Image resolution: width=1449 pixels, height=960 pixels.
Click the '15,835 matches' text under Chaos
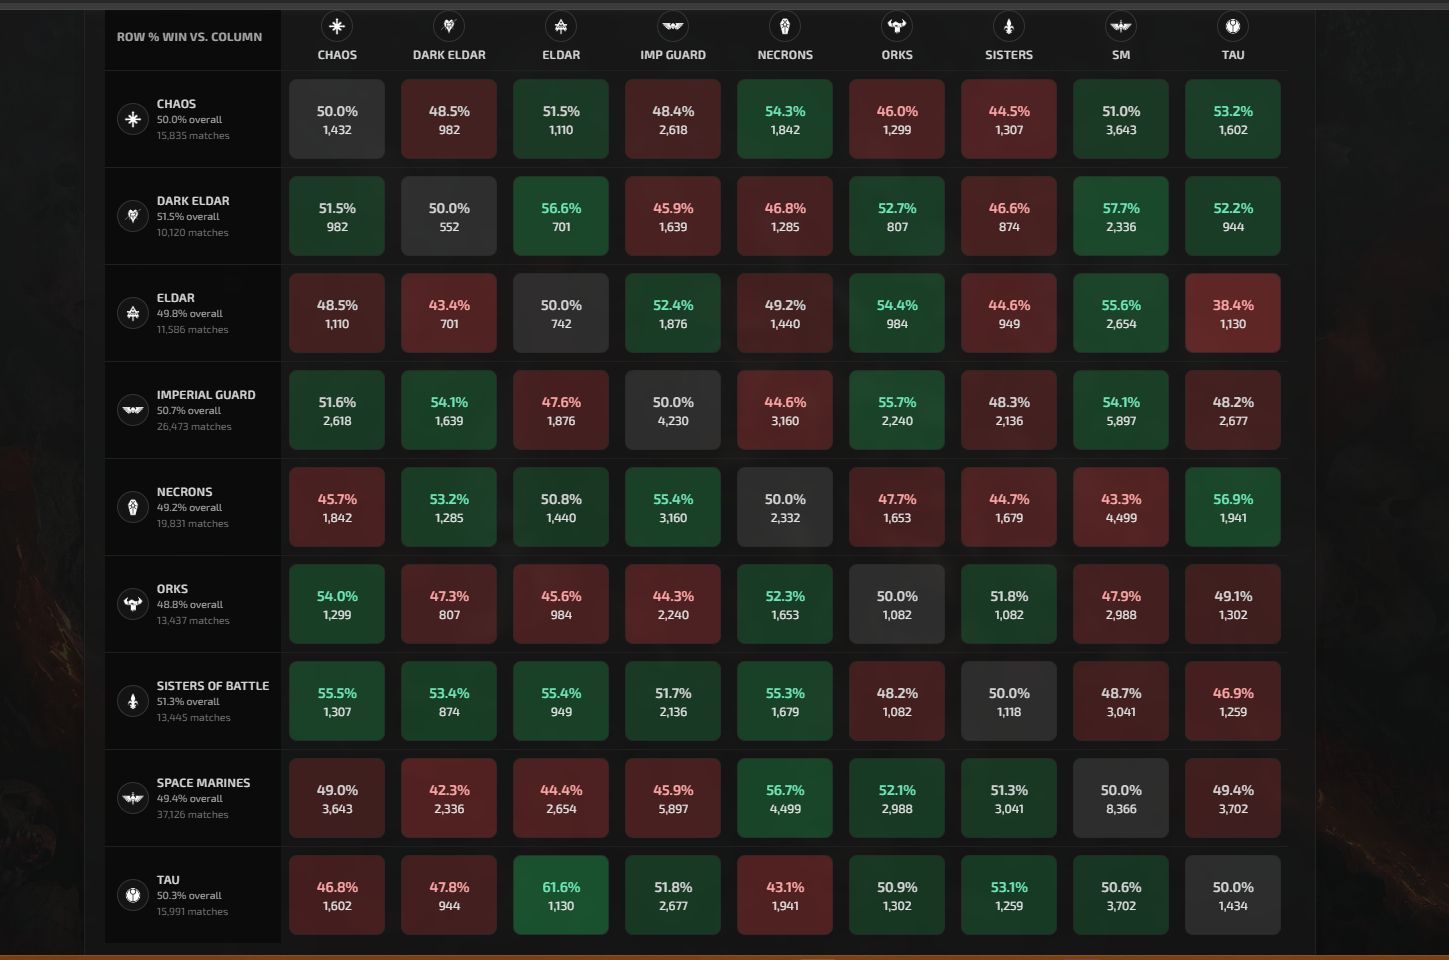pyautogui.click(x=193, y=136)
